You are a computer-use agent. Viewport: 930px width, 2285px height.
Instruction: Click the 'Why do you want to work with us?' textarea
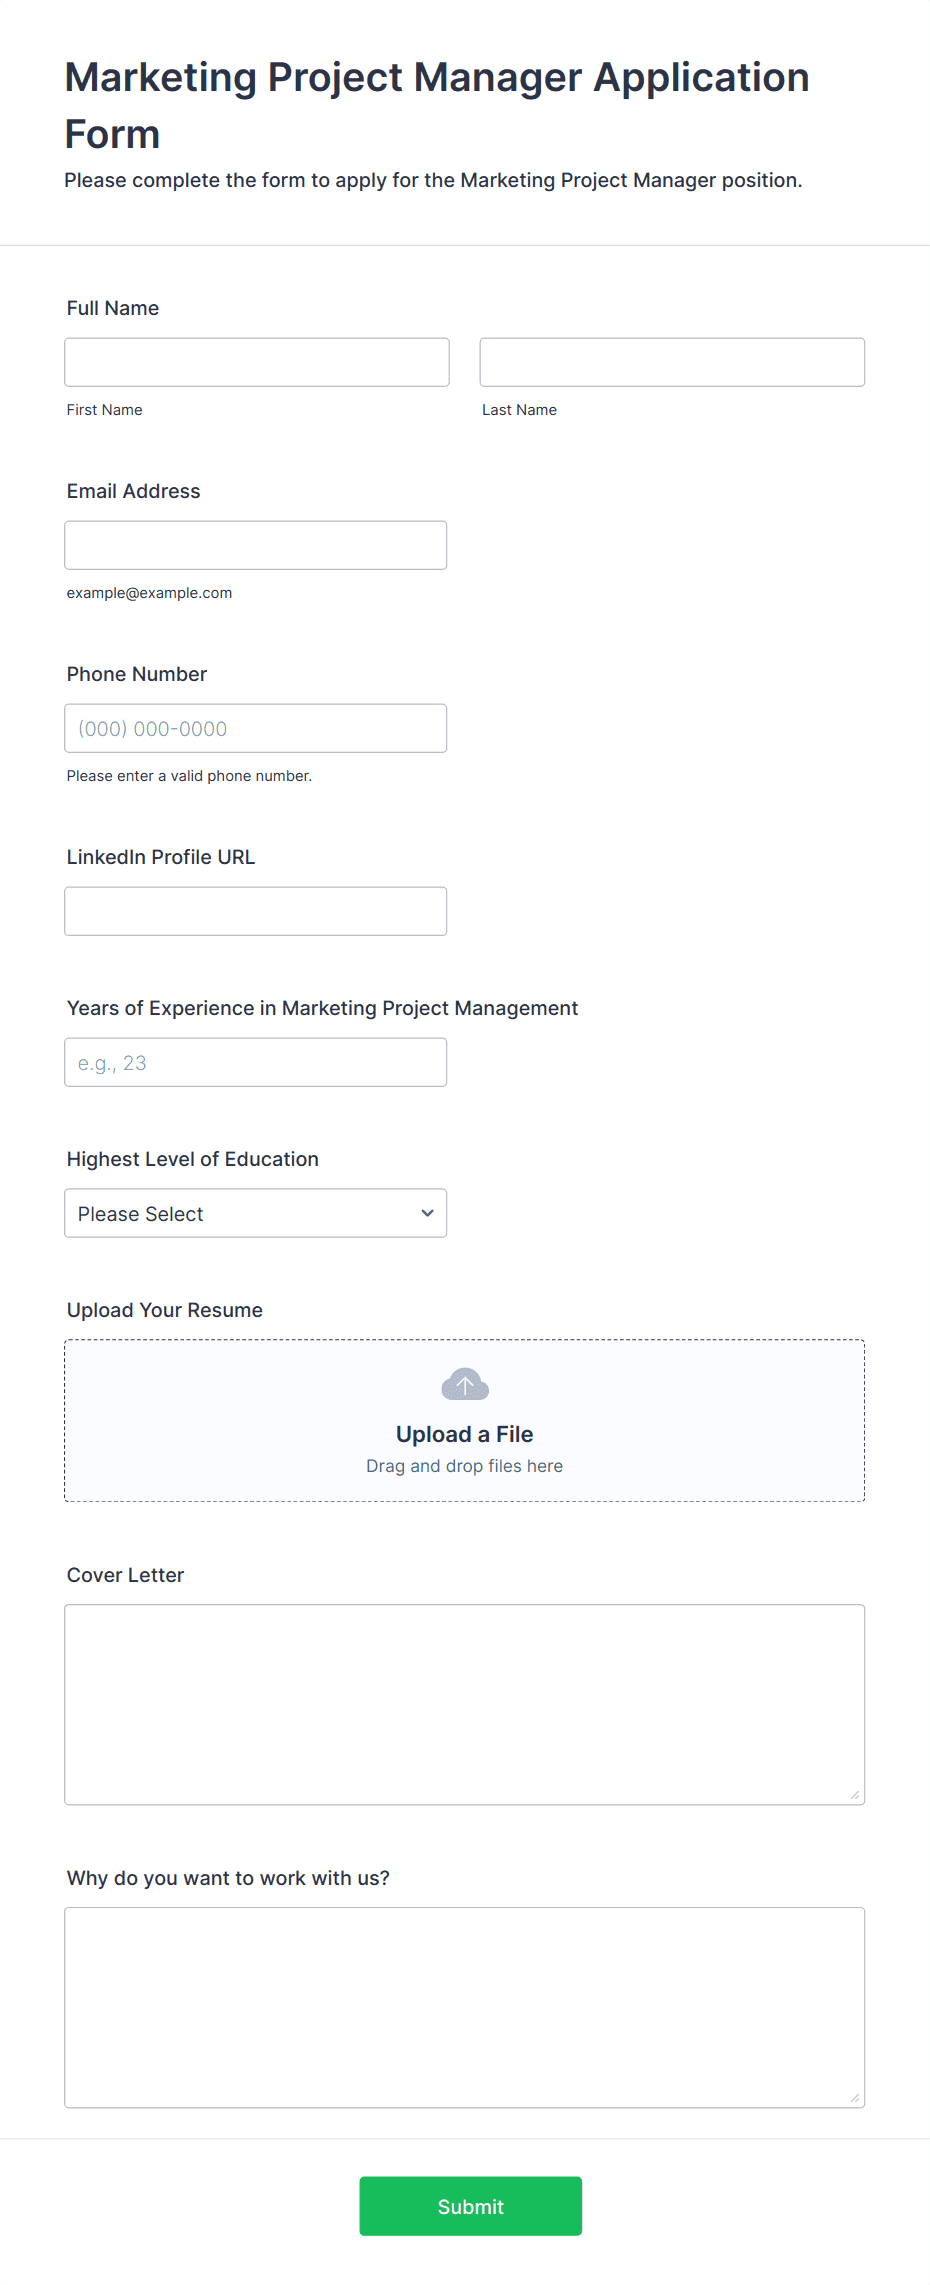[465, 2008]
